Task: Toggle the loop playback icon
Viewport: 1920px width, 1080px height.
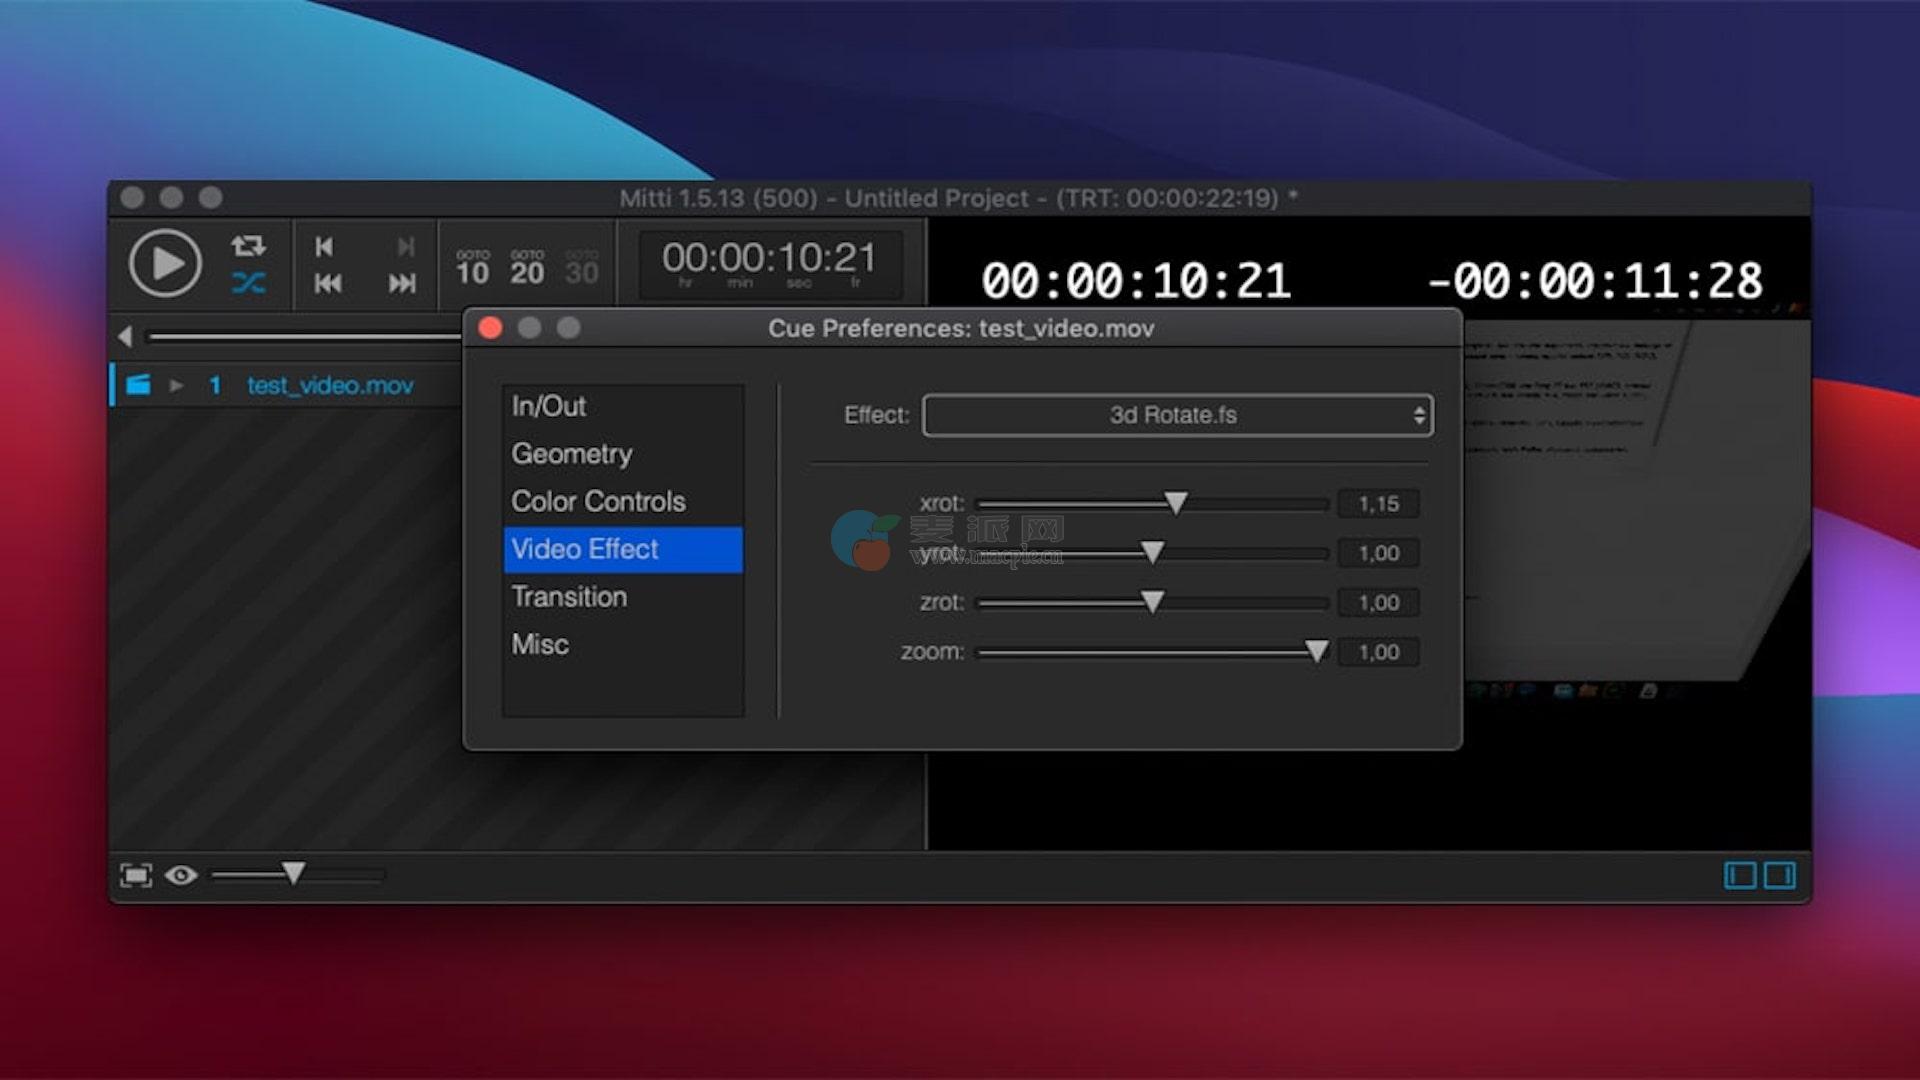Action: (x=248, y=245)
